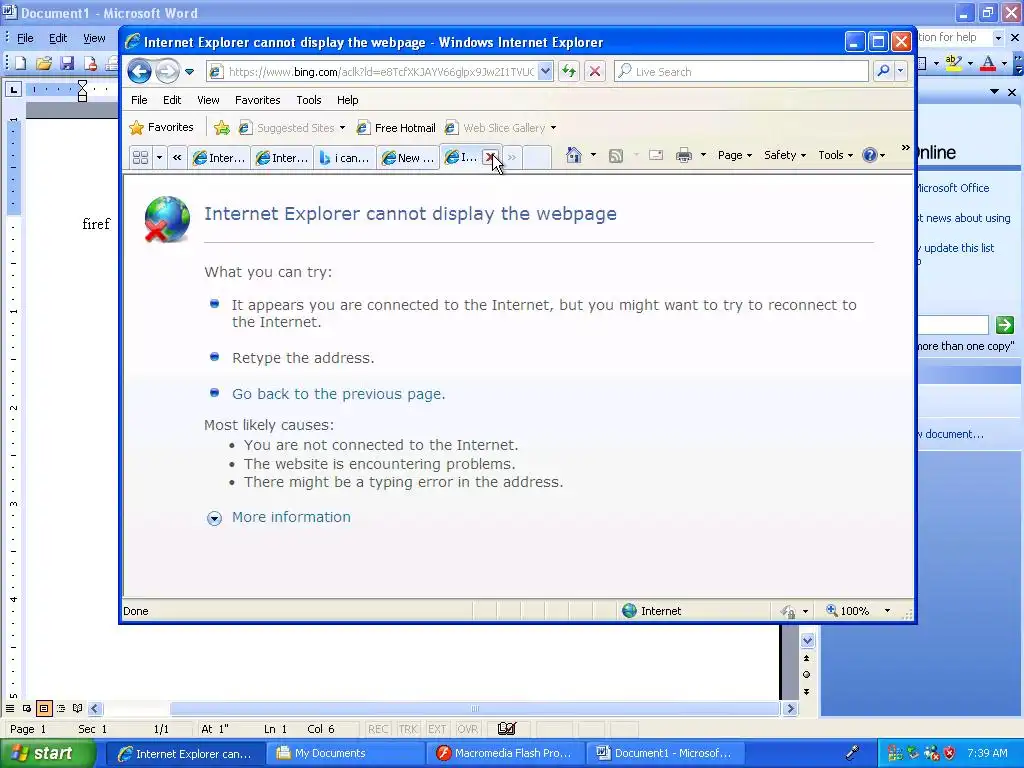The height and width of the screenshot is (768, 1024).
Task: Click the Stop loading icon
Action: (x=595, y=72)
